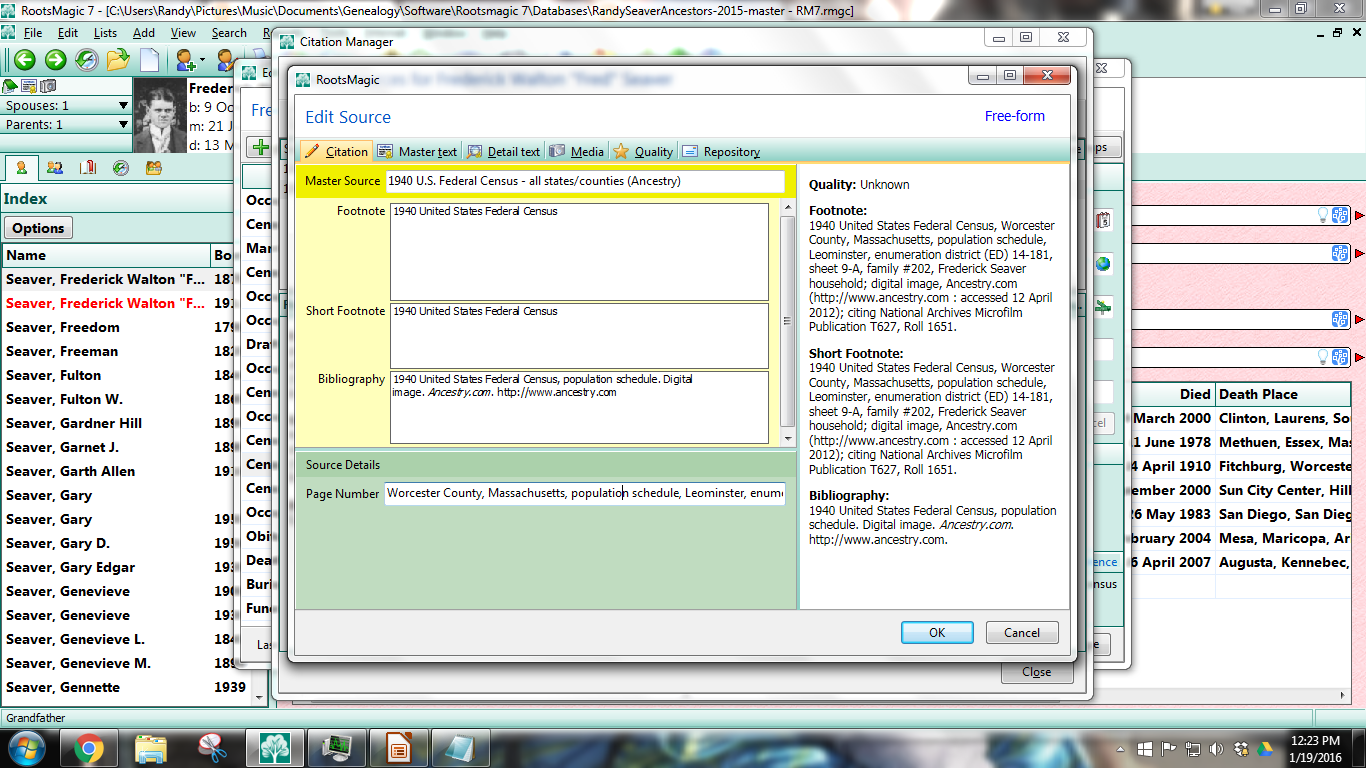This screenshot has height=768, width=1366.
Task: Switch to the Detail text tab
Action: 503,152
